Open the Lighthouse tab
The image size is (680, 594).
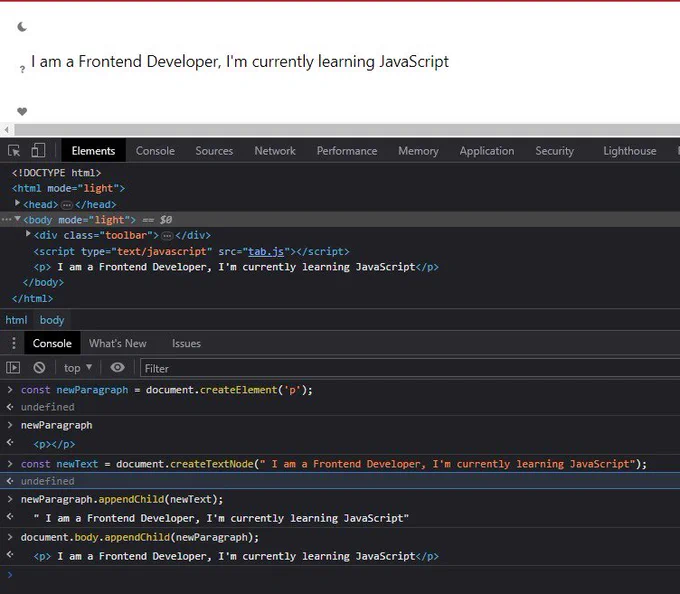click(x=630, y=151)
